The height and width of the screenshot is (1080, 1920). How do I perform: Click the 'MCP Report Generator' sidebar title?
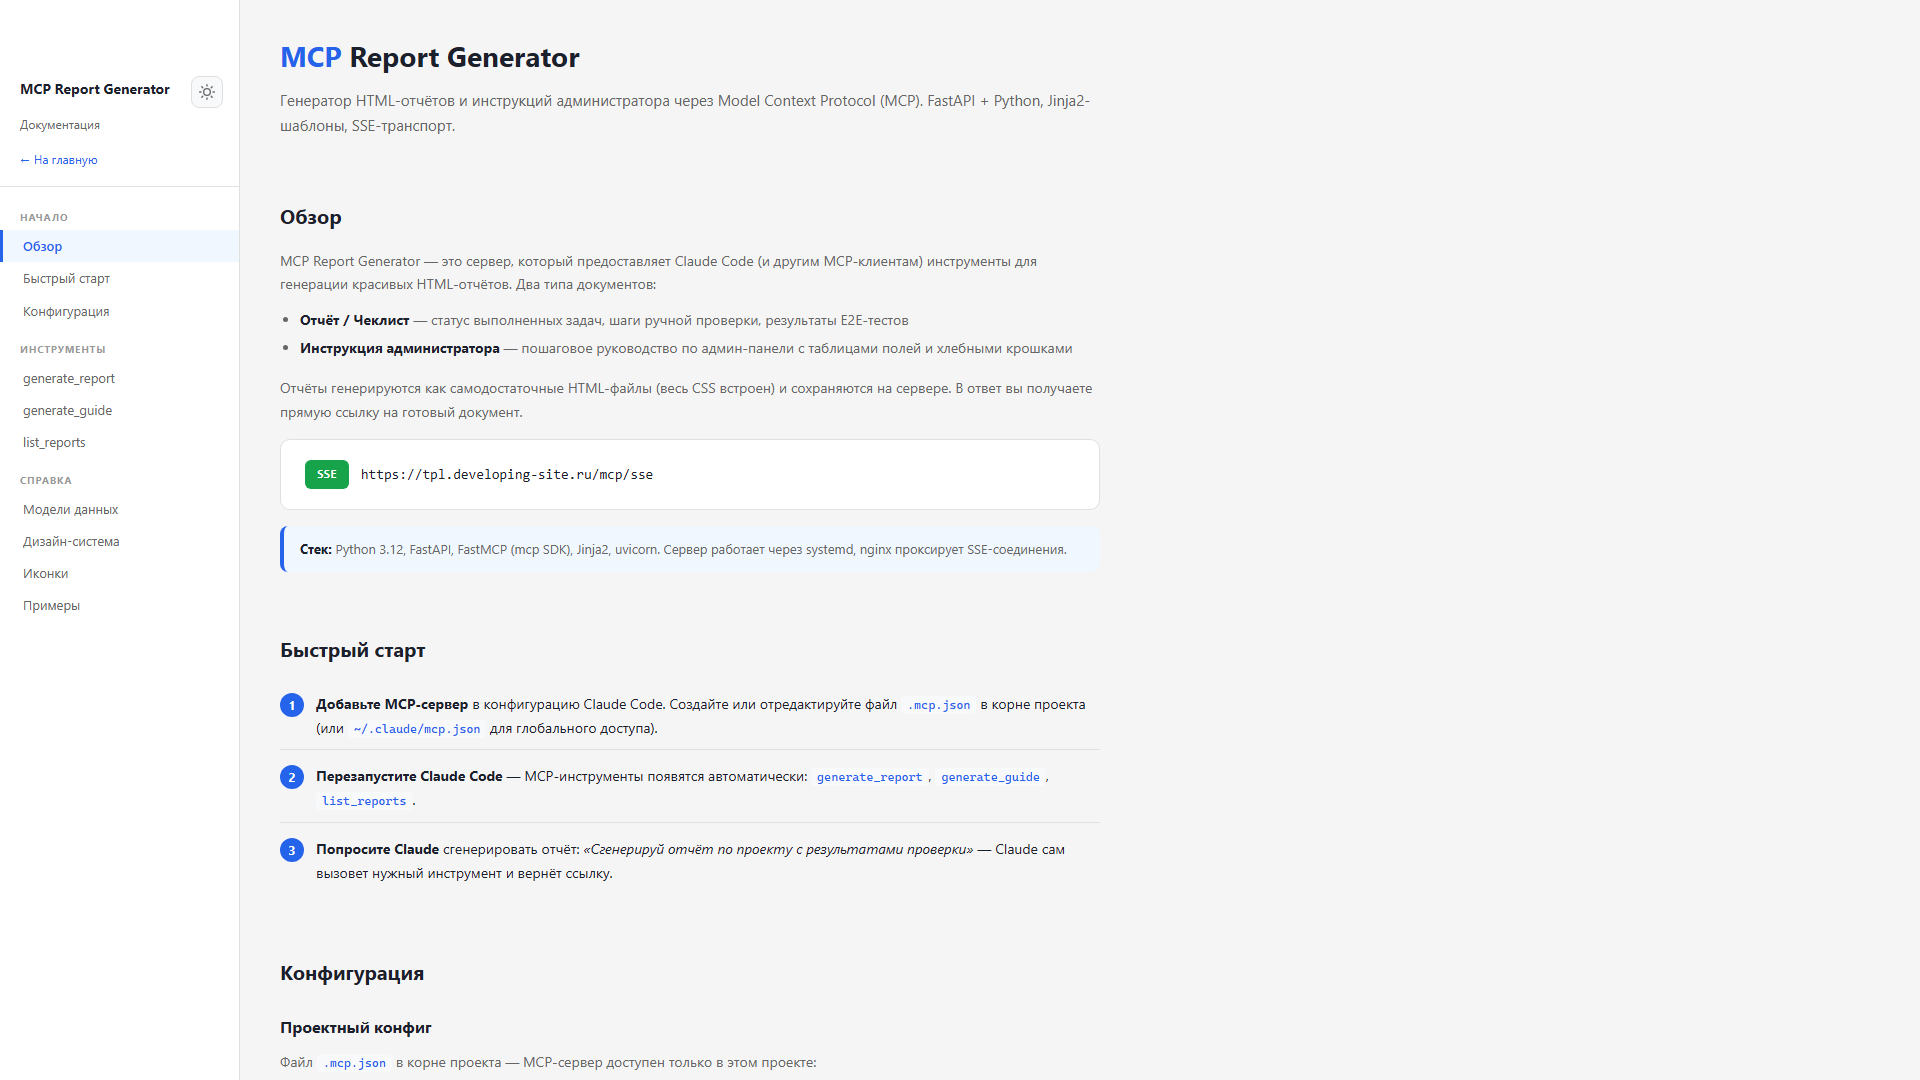[95, 90]
